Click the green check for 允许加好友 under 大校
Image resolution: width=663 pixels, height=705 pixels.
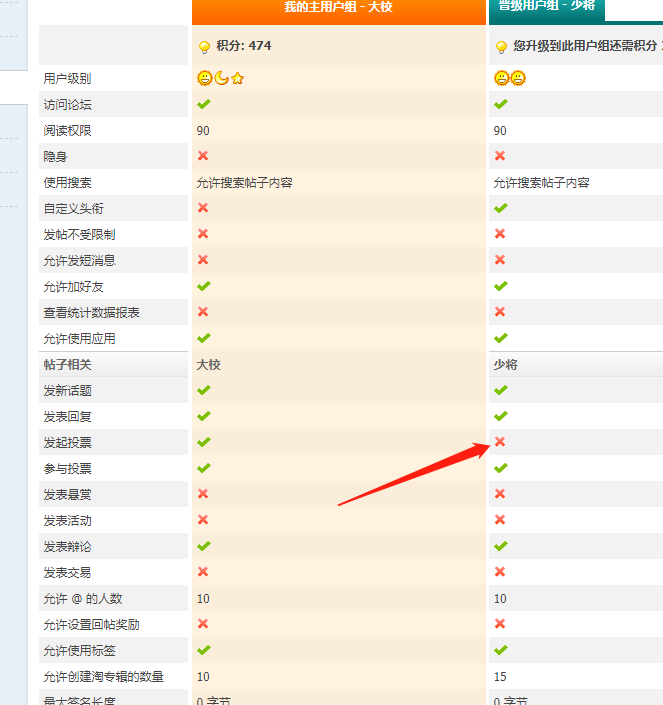[x=204, y=286]
